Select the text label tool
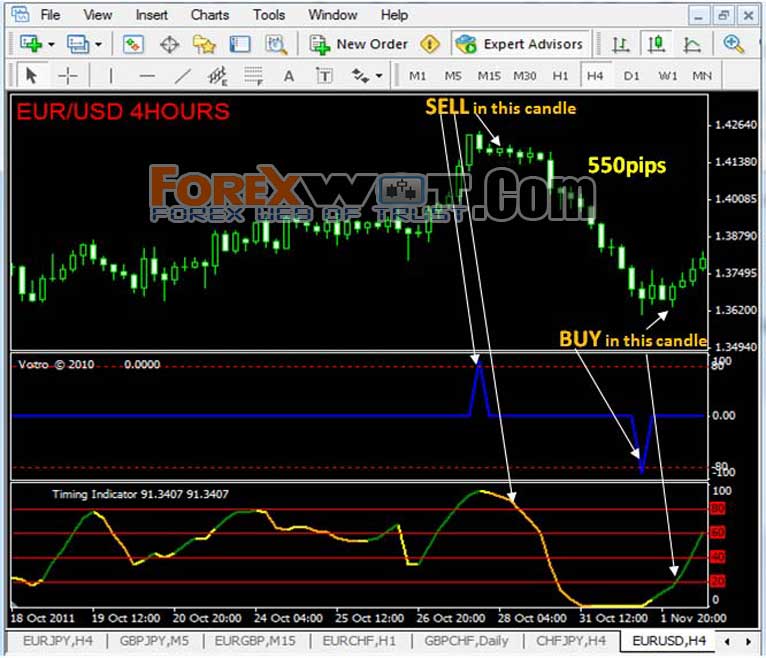The image size is (766, 658). (324, 76)
